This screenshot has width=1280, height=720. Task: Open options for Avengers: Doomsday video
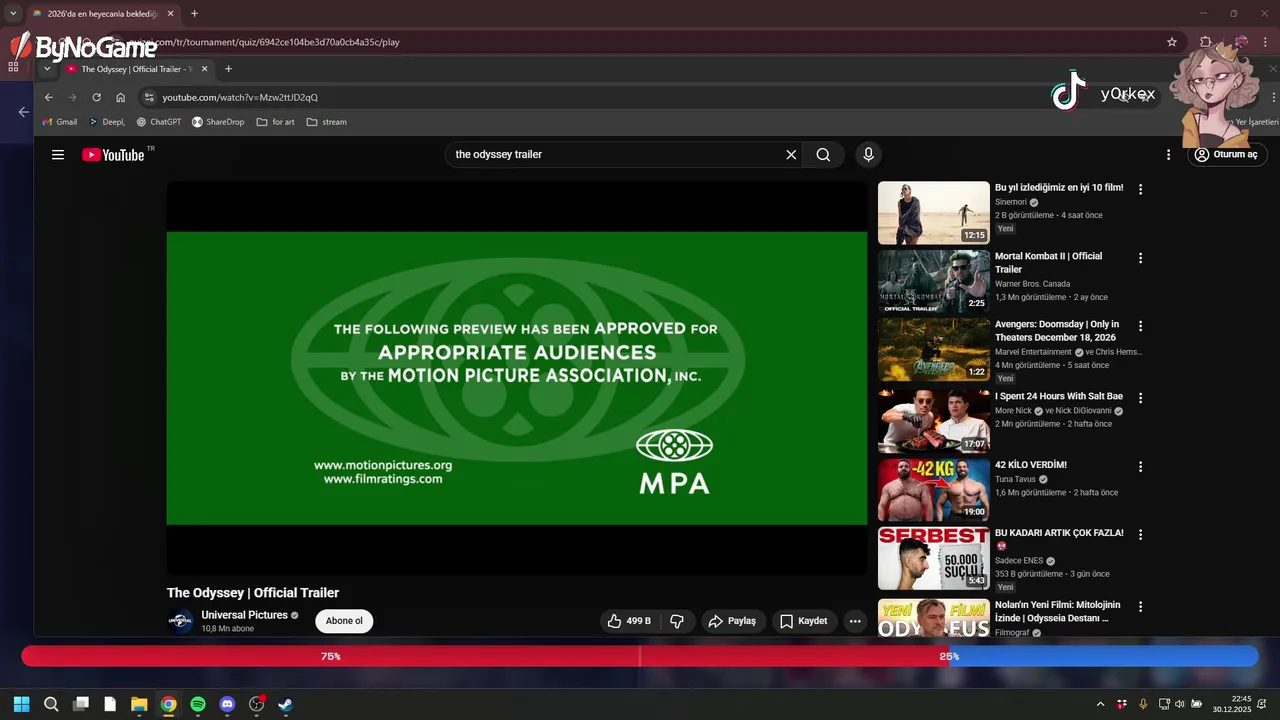pos(1140,326)
